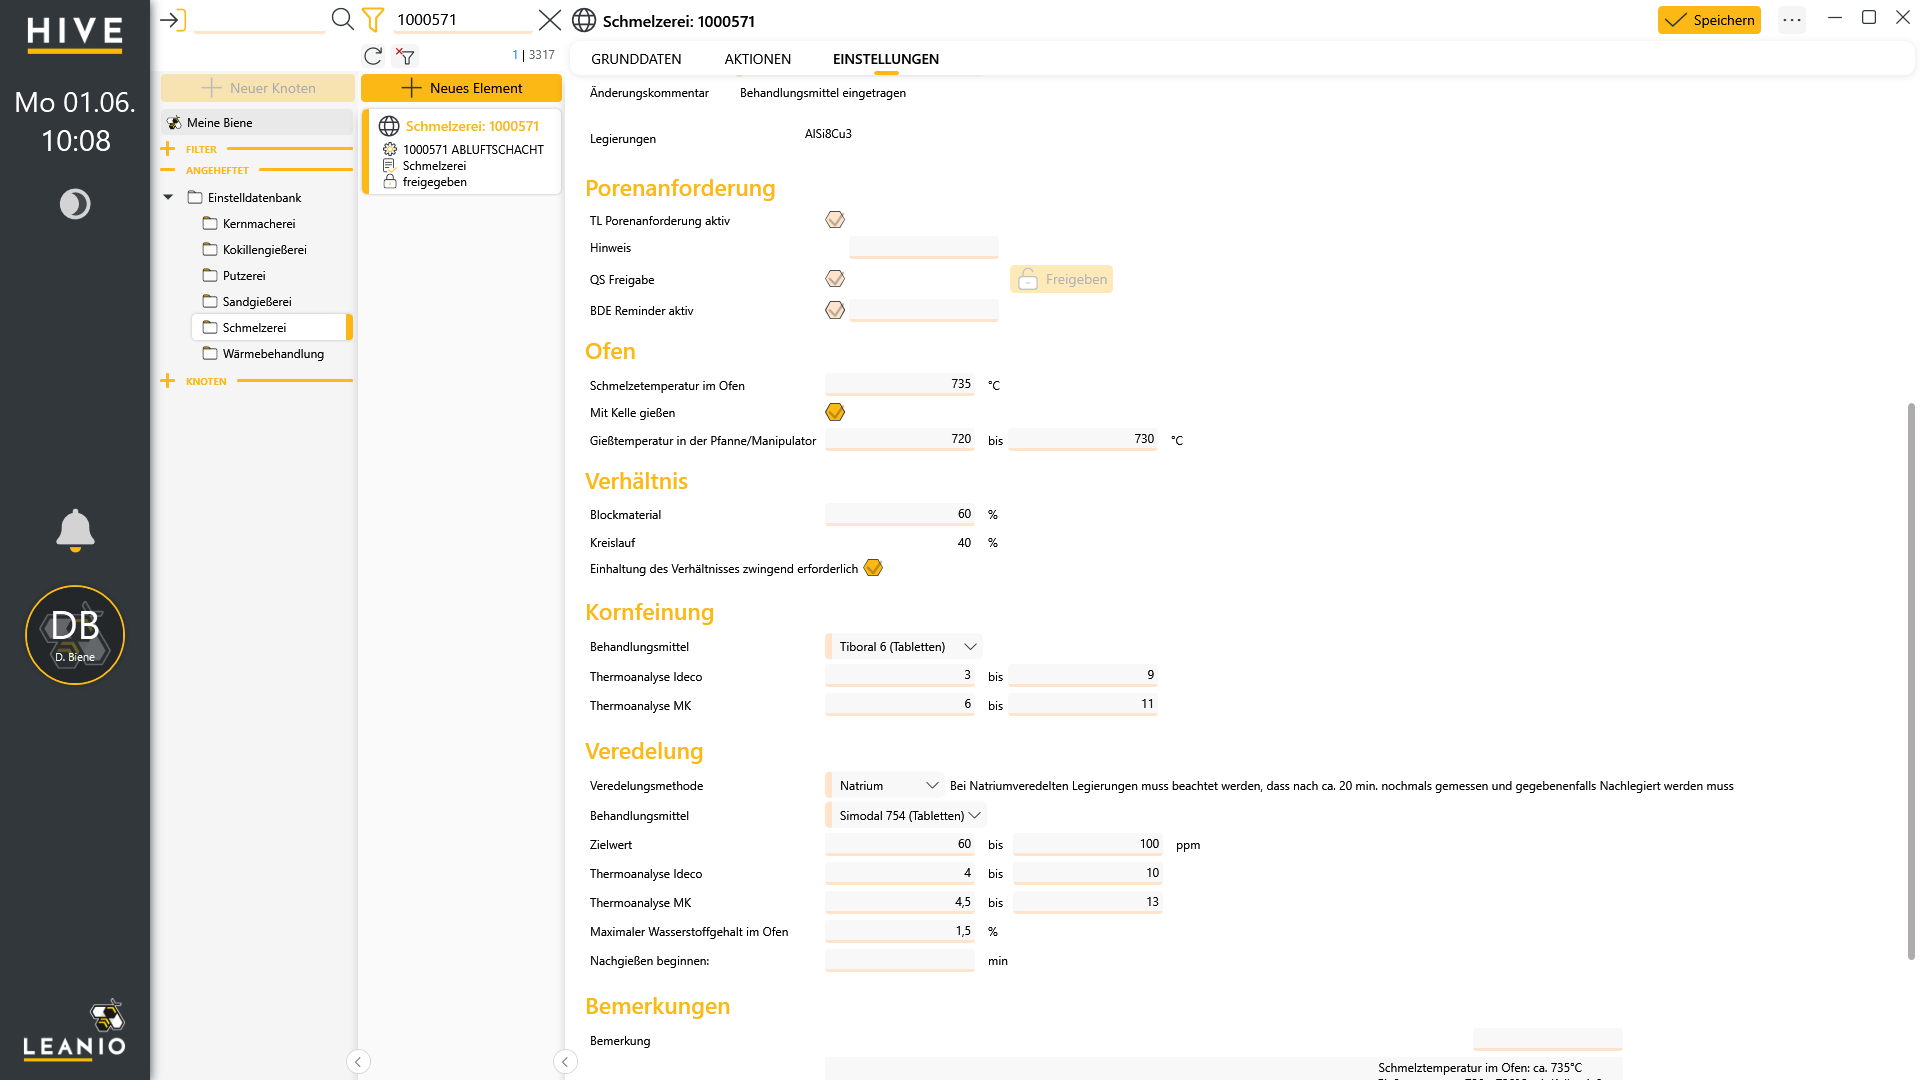Click plus icon next to FILTER

[x=168, y=149]
